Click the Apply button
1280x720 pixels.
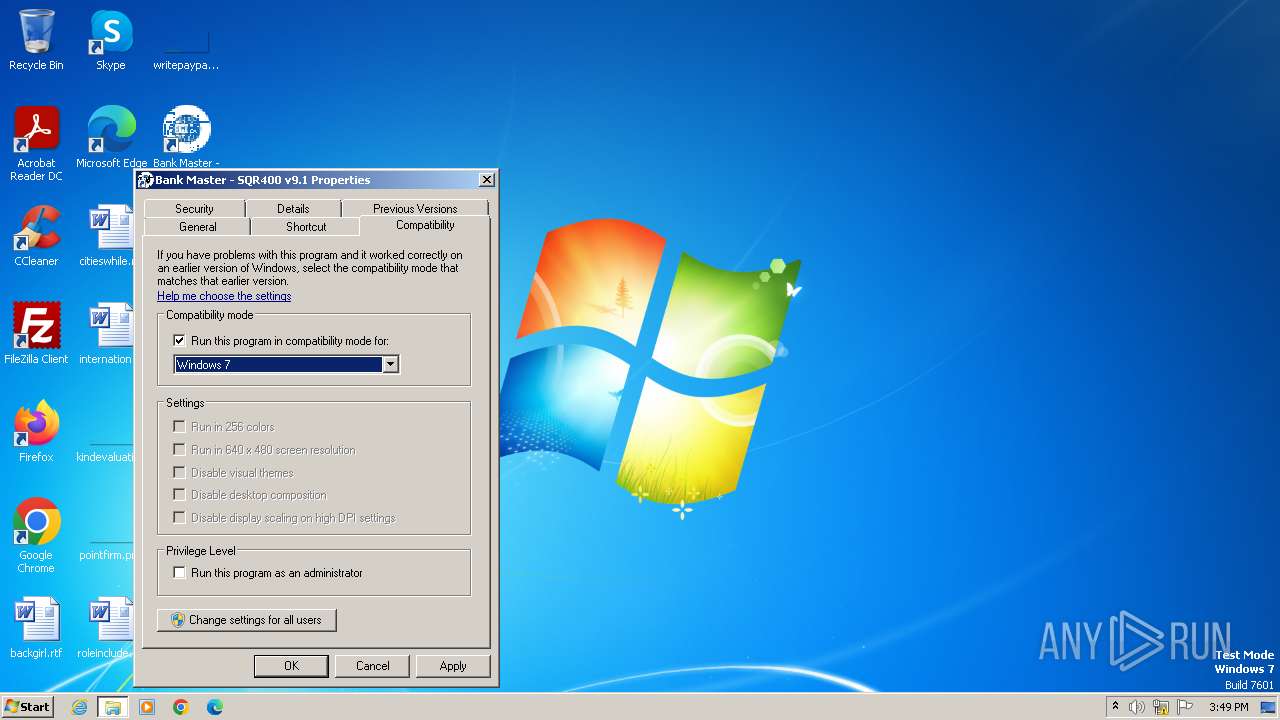pos(453,666)
